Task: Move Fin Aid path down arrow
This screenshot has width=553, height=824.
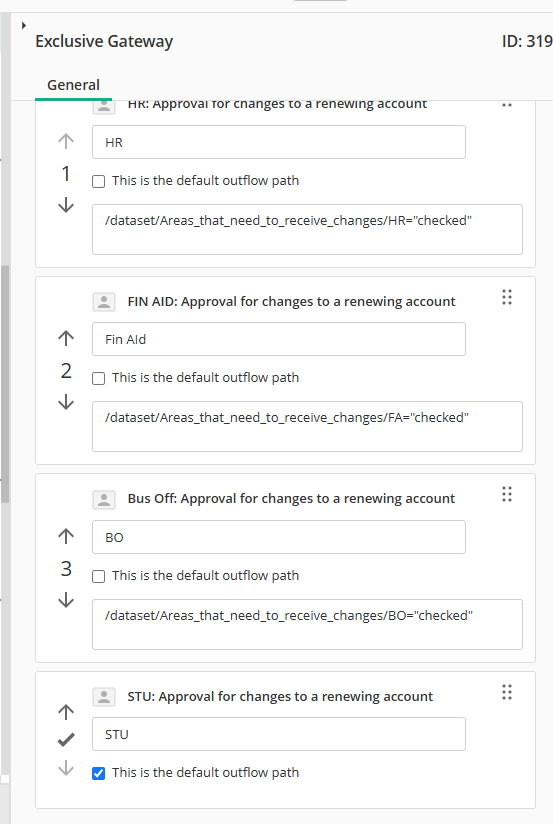Action: click(x=66, y=401)
